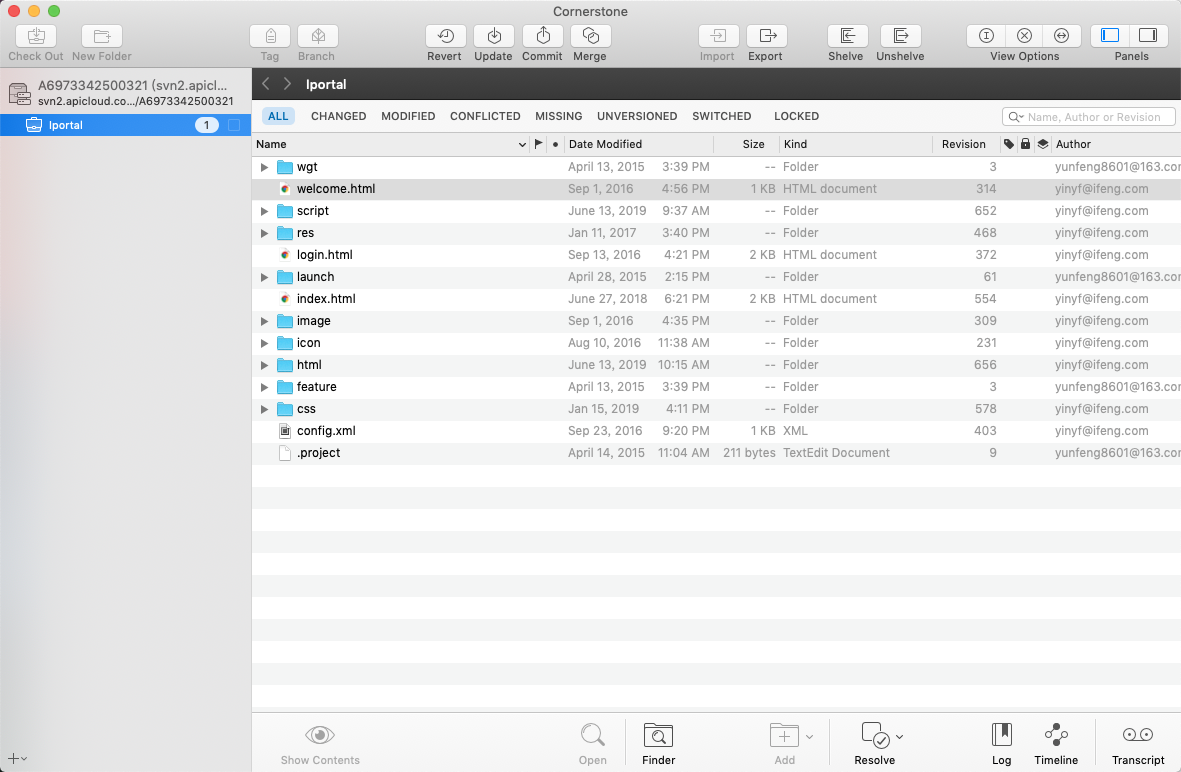Click the Add icon in bottom bar

[x=784, y=735]
